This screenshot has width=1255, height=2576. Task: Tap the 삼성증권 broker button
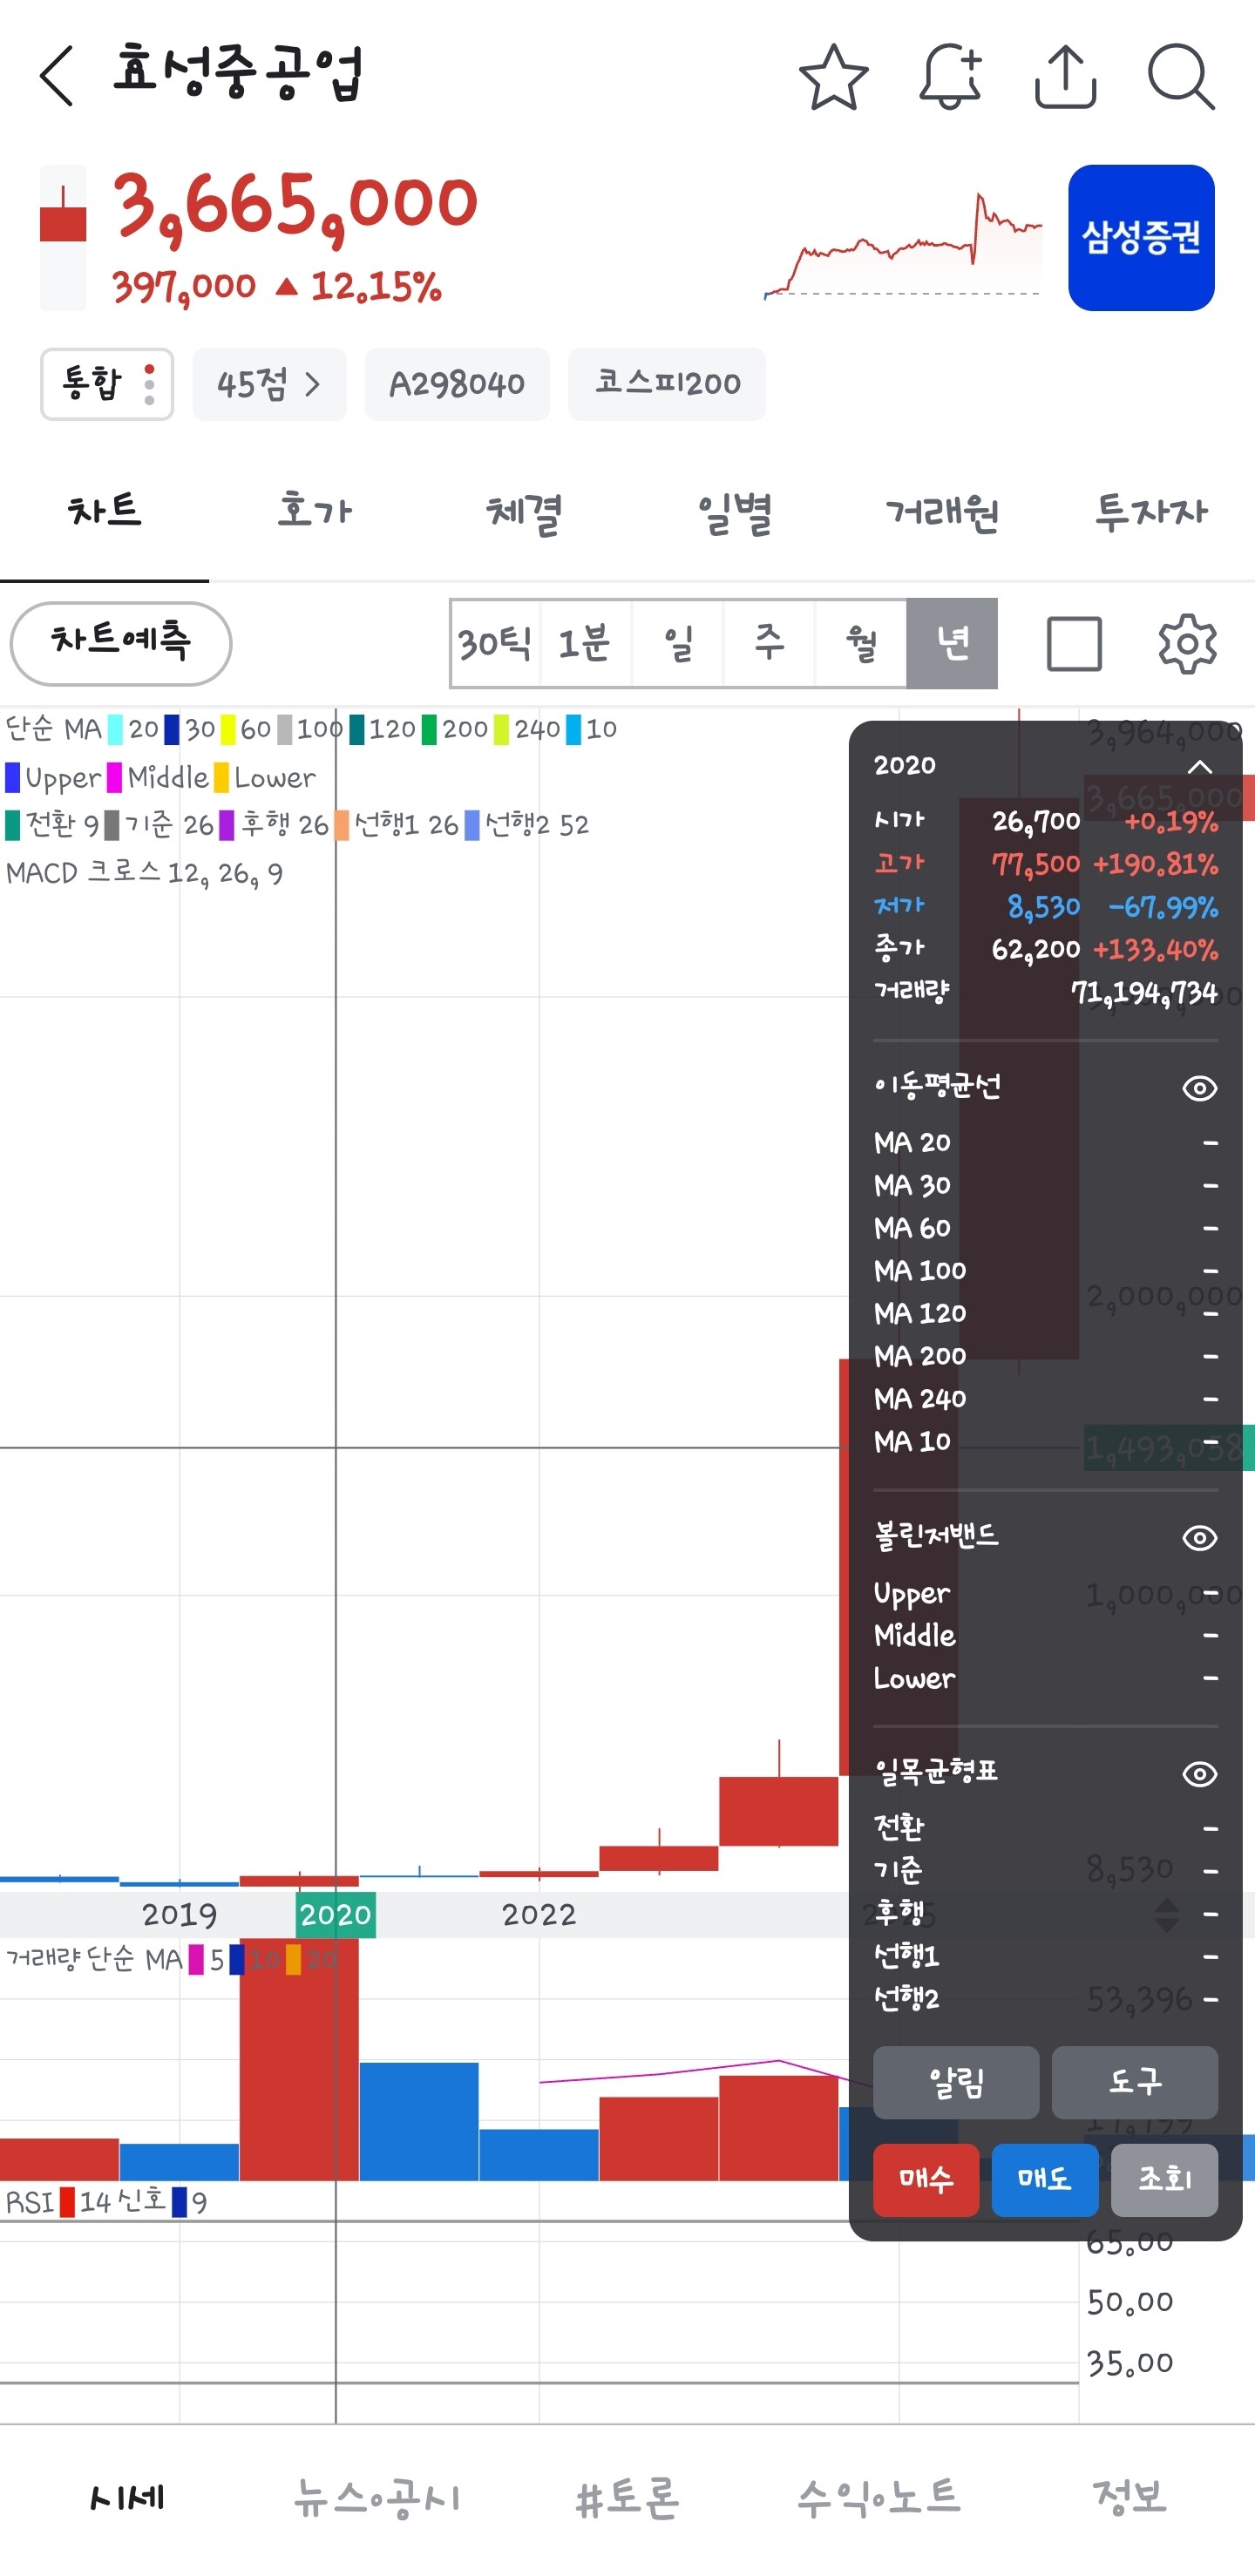pos(1141,238)
